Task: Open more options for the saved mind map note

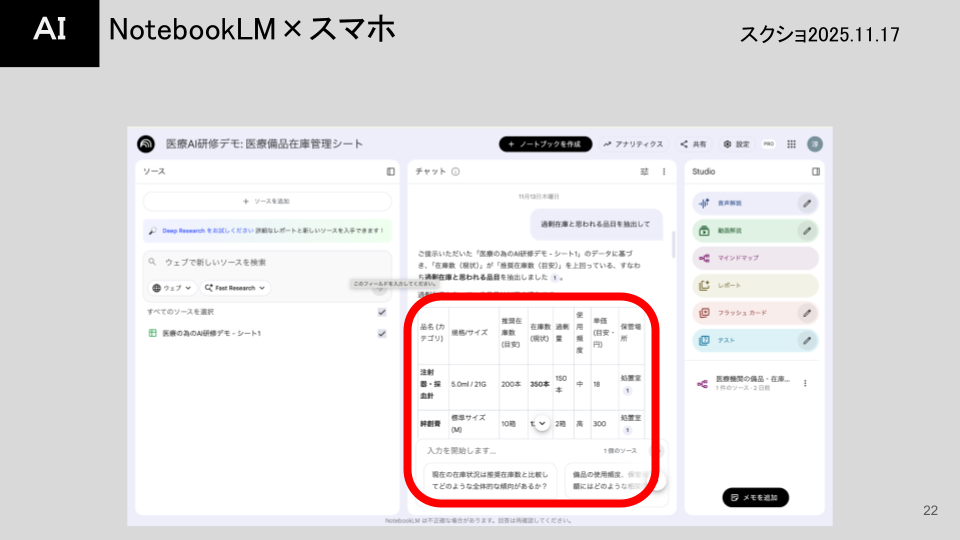Action: click(805, 383)
